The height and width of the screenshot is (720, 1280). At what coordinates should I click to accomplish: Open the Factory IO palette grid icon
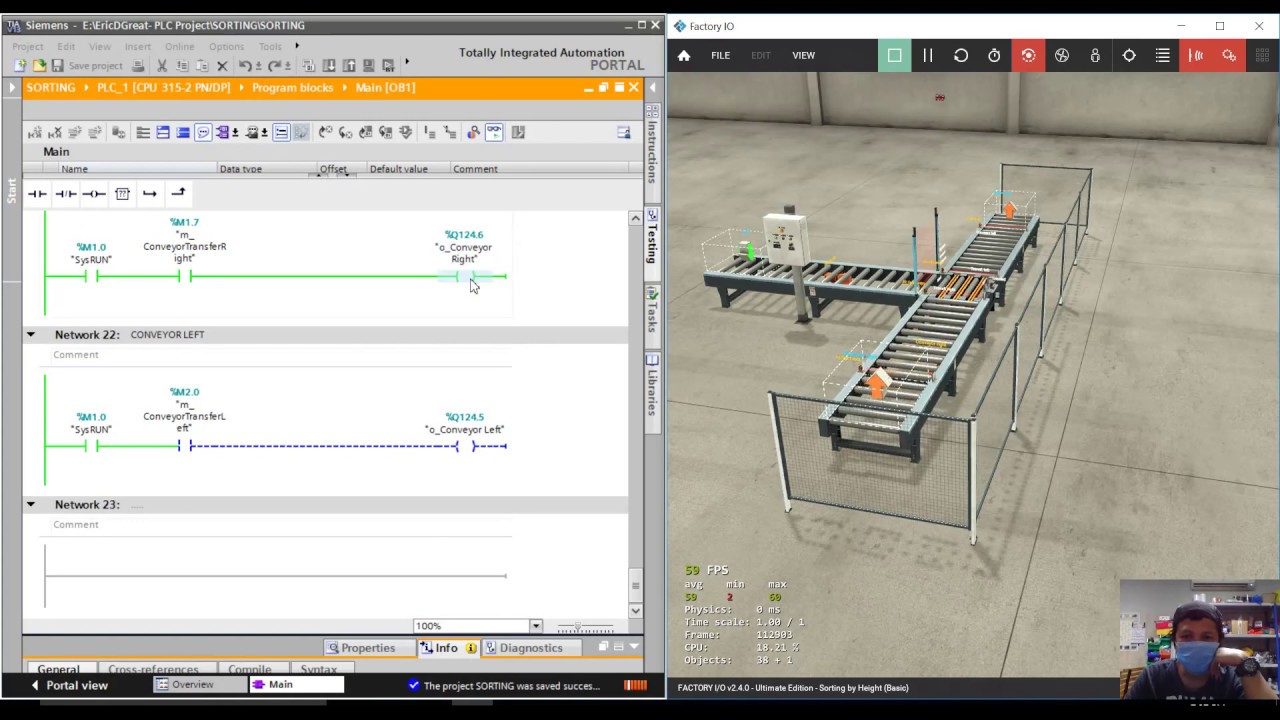(1262, 55)
